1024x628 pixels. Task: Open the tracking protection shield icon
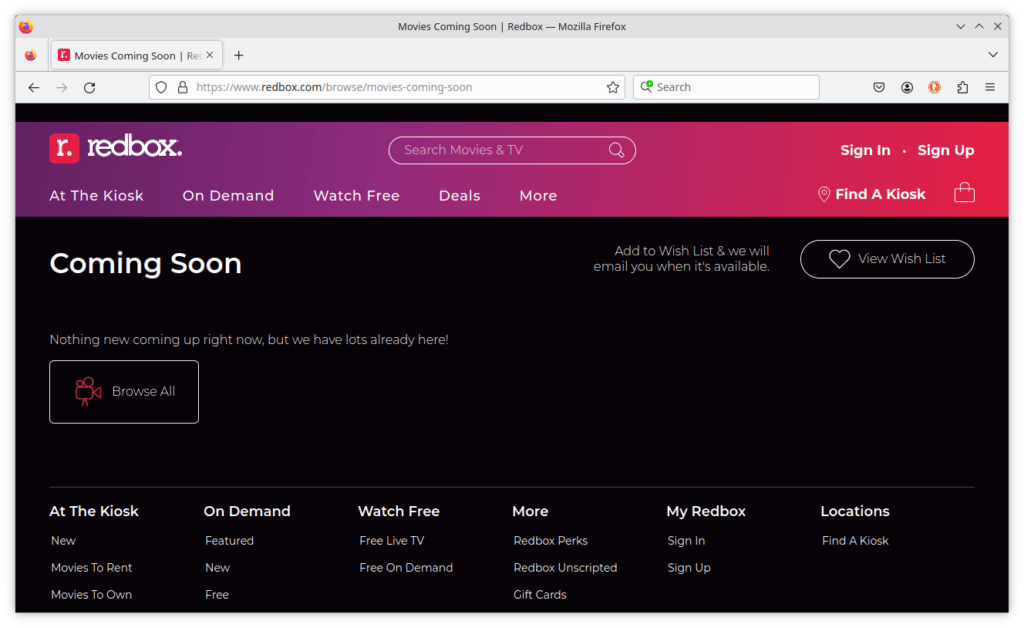point(161,87)
